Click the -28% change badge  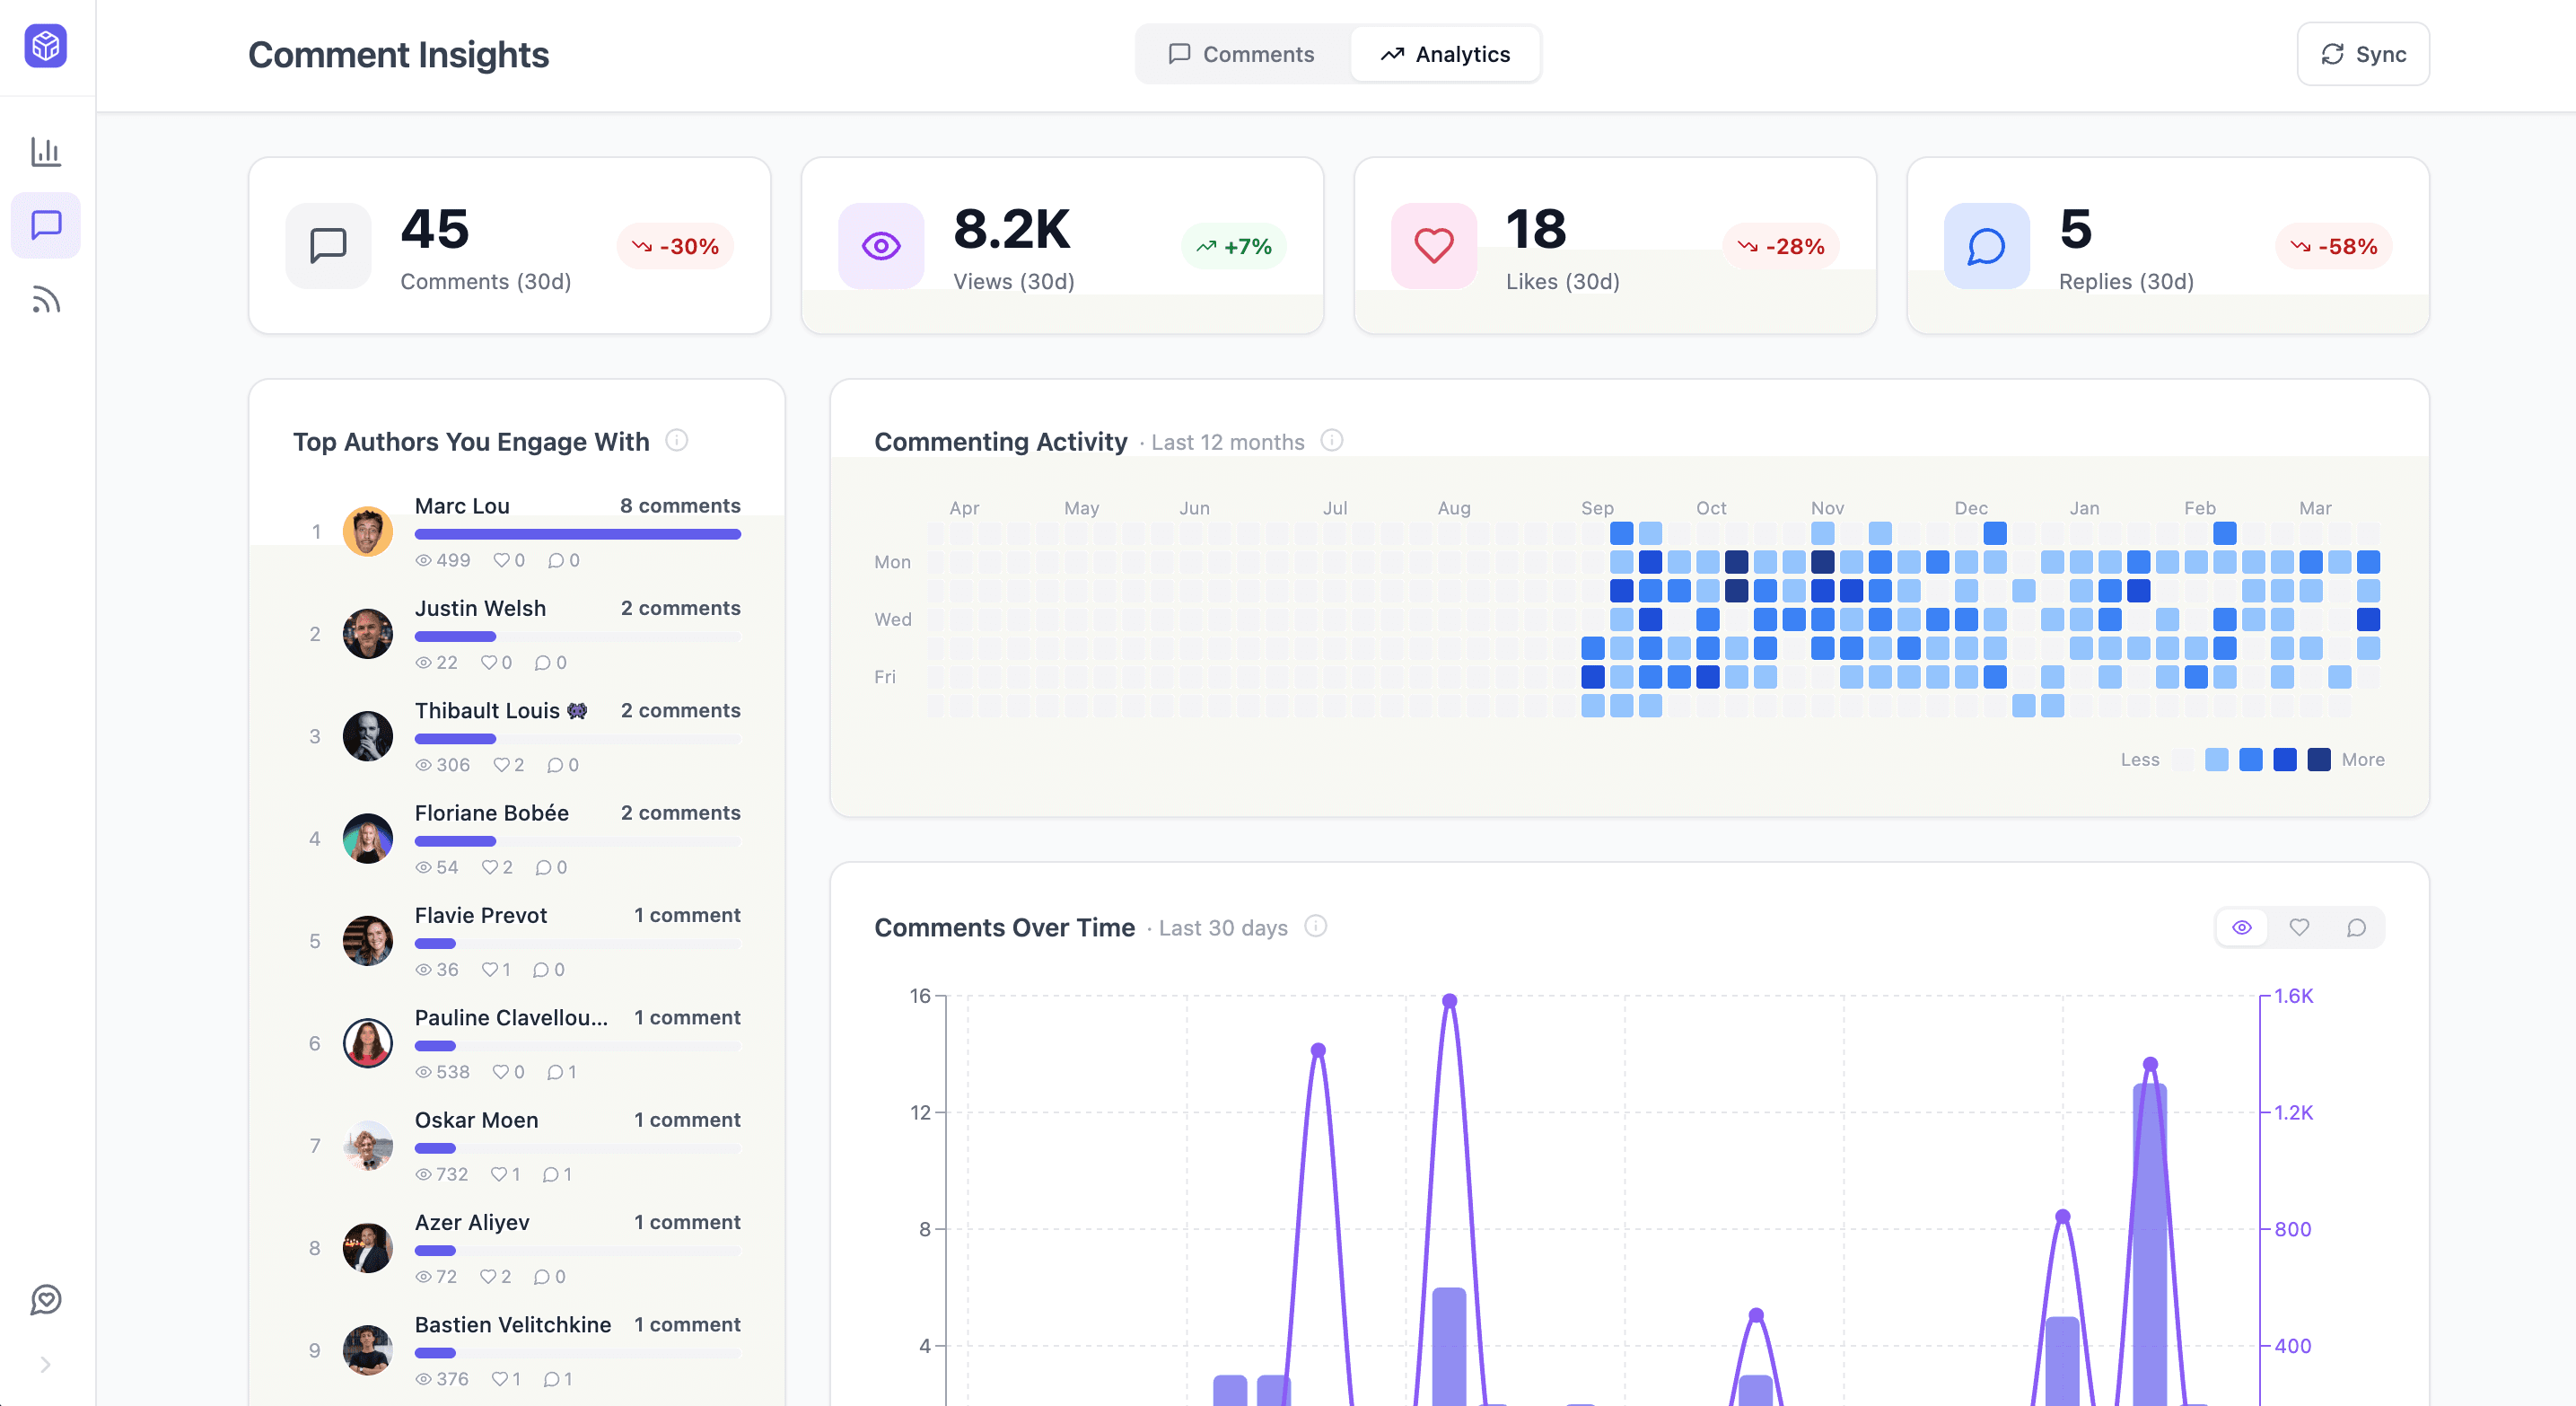tap(1781, 246)
